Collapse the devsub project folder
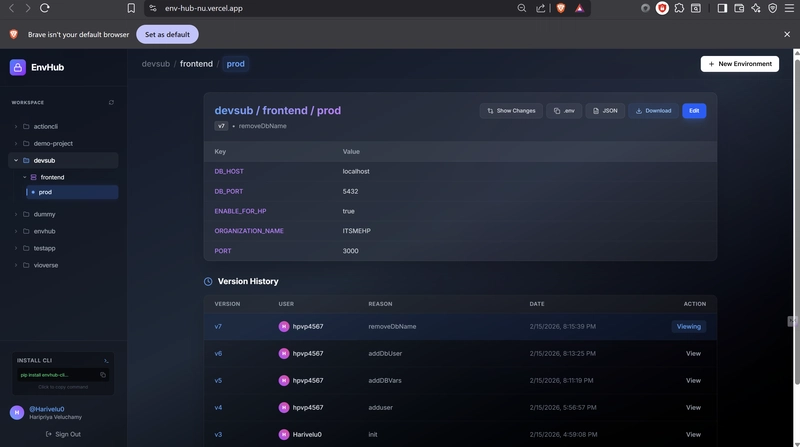This screenshot has height=447, width=800. click(16, 160)
